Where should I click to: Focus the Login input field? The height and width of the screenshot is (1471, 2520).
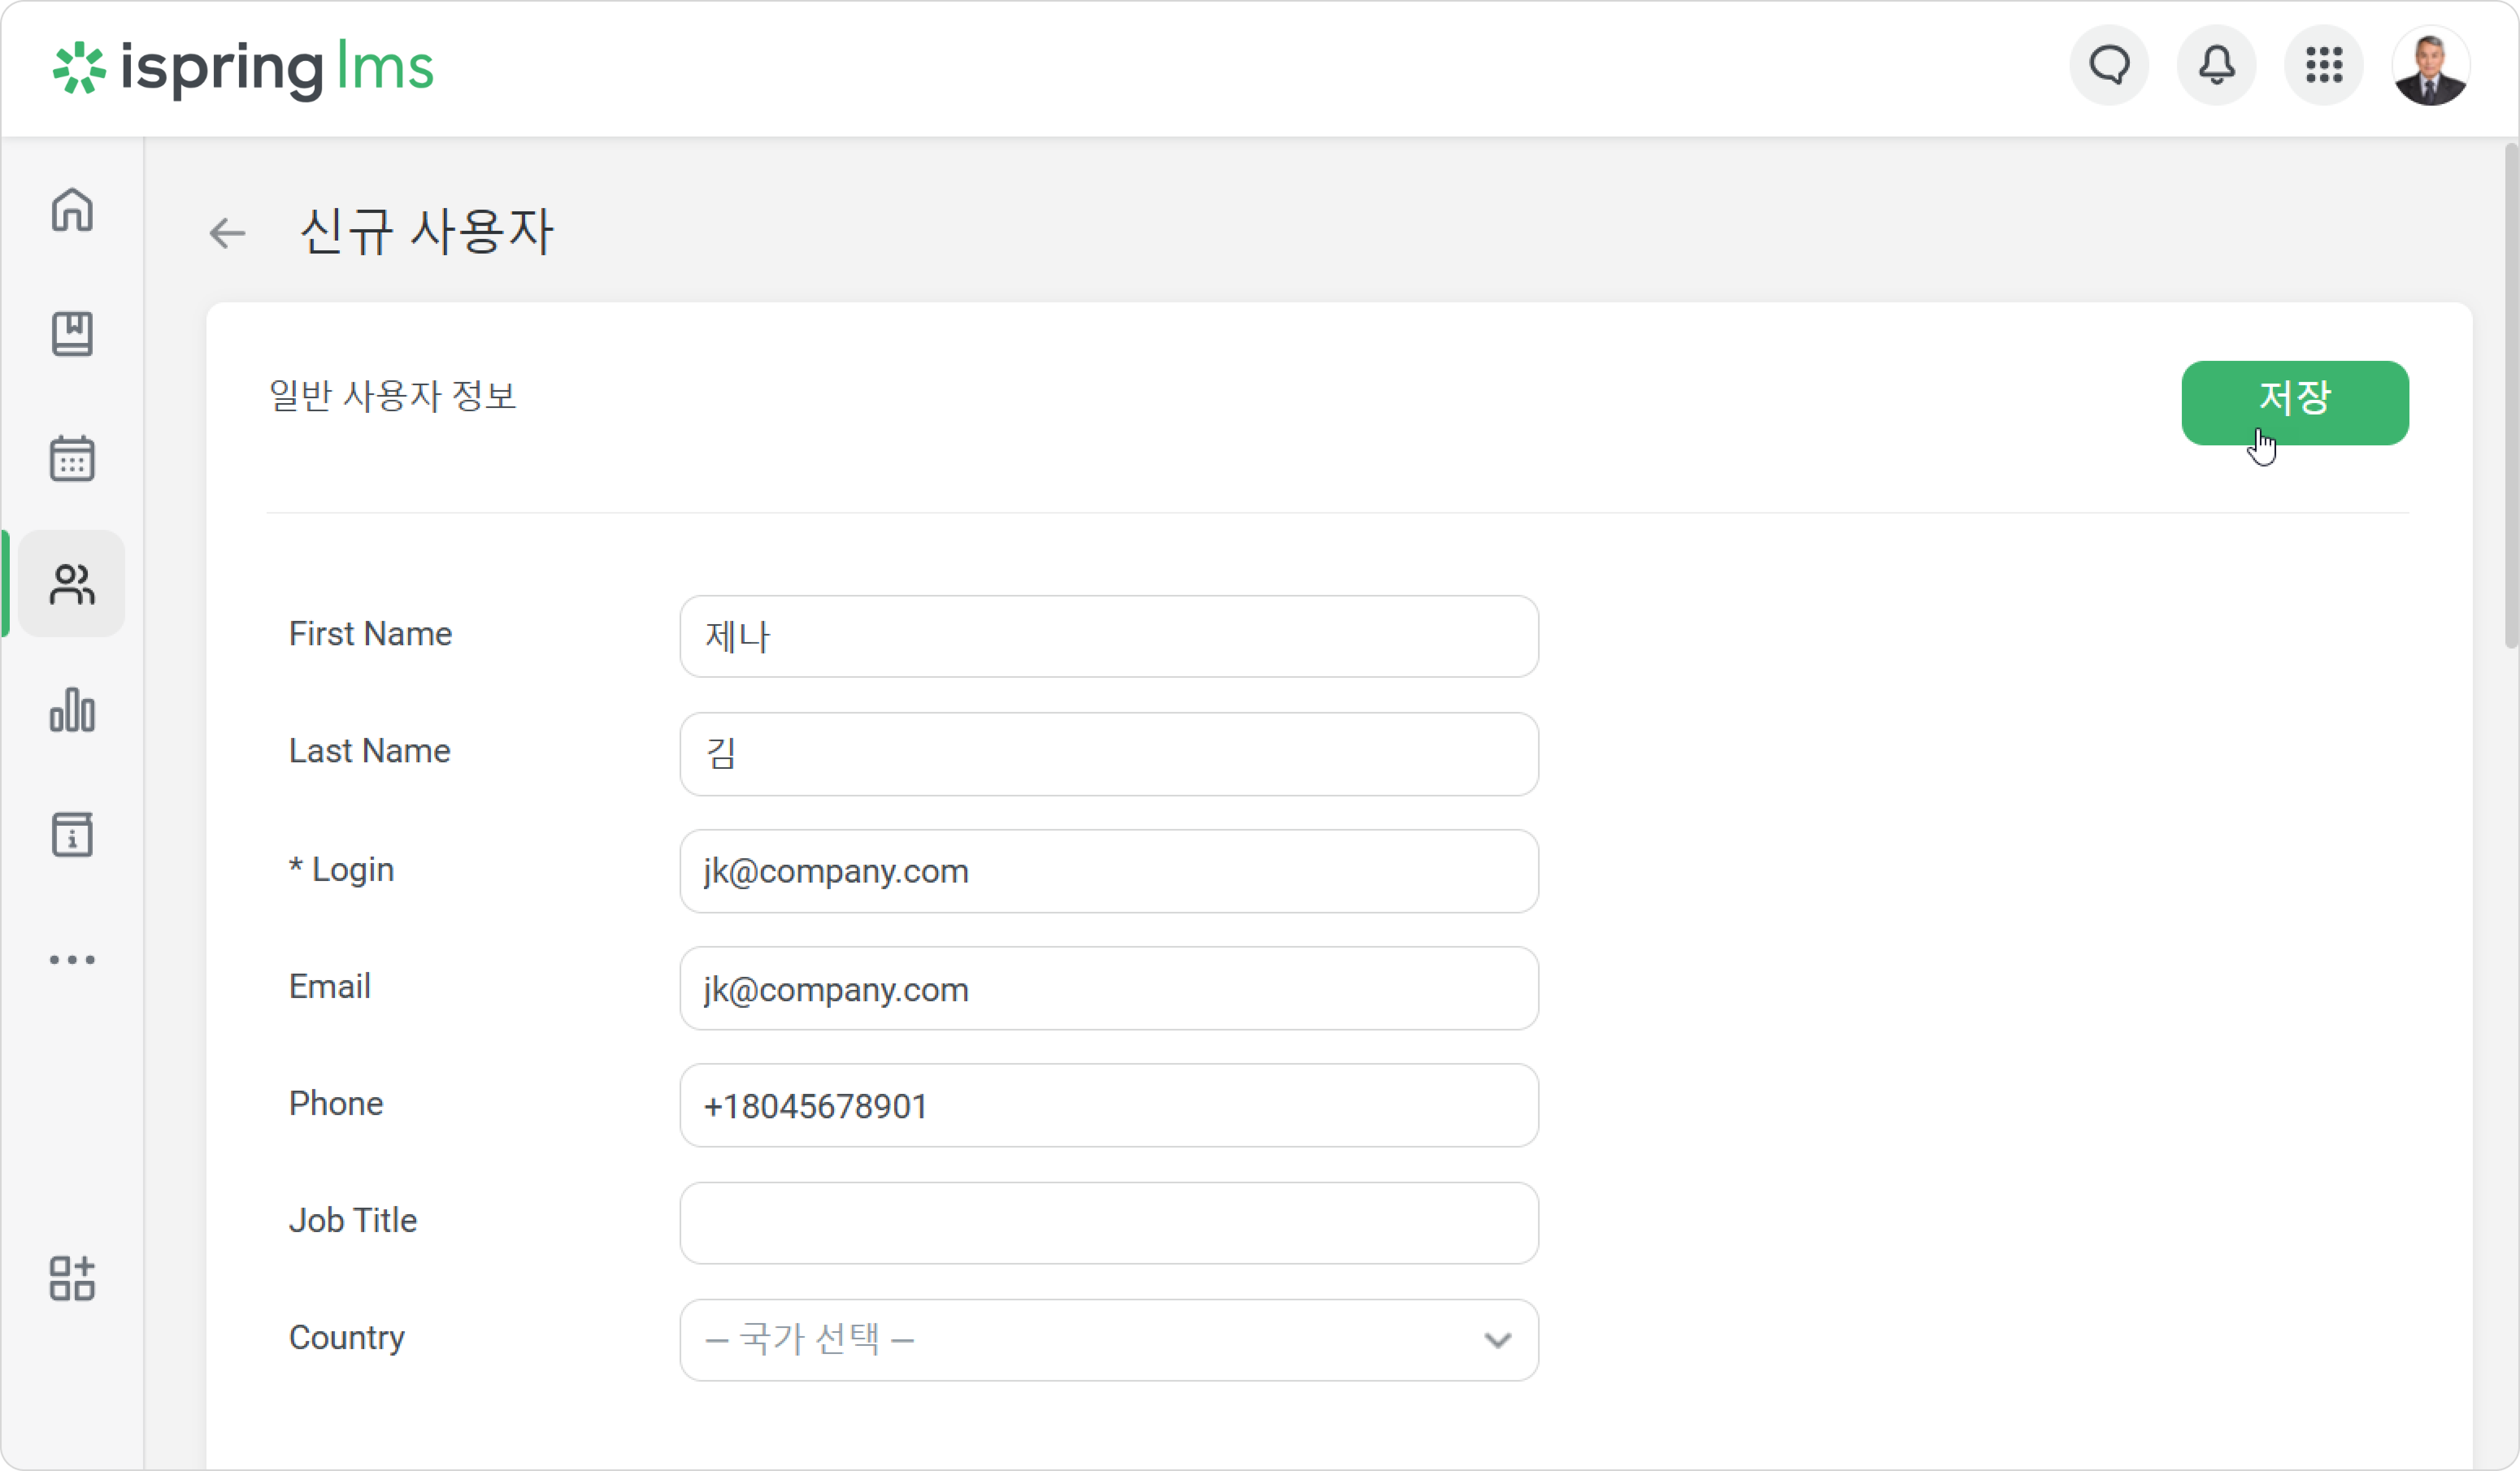(x=1109, y=871)
